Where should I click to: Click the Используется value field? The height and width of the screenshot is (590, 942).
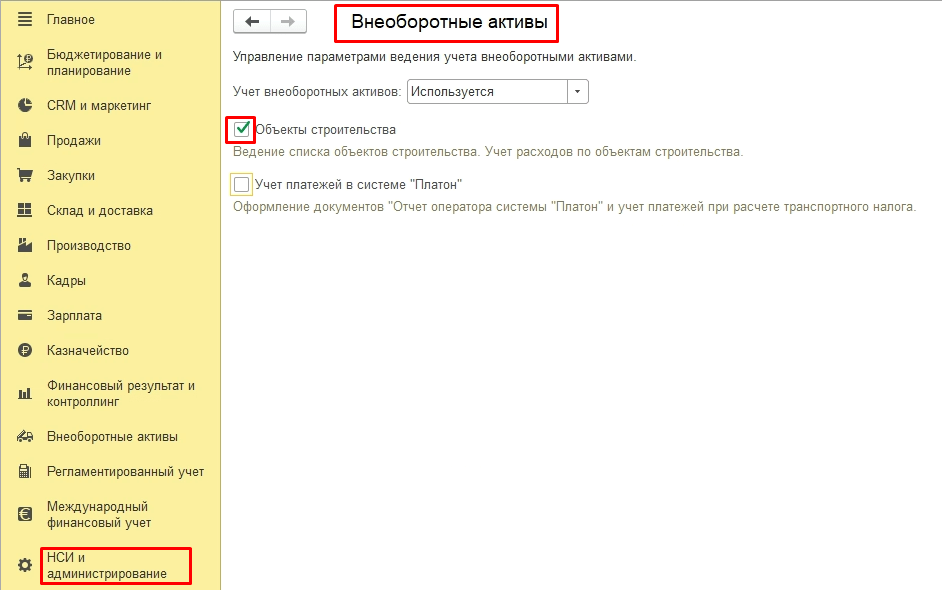pyautogui.click(x=487, y=91)
